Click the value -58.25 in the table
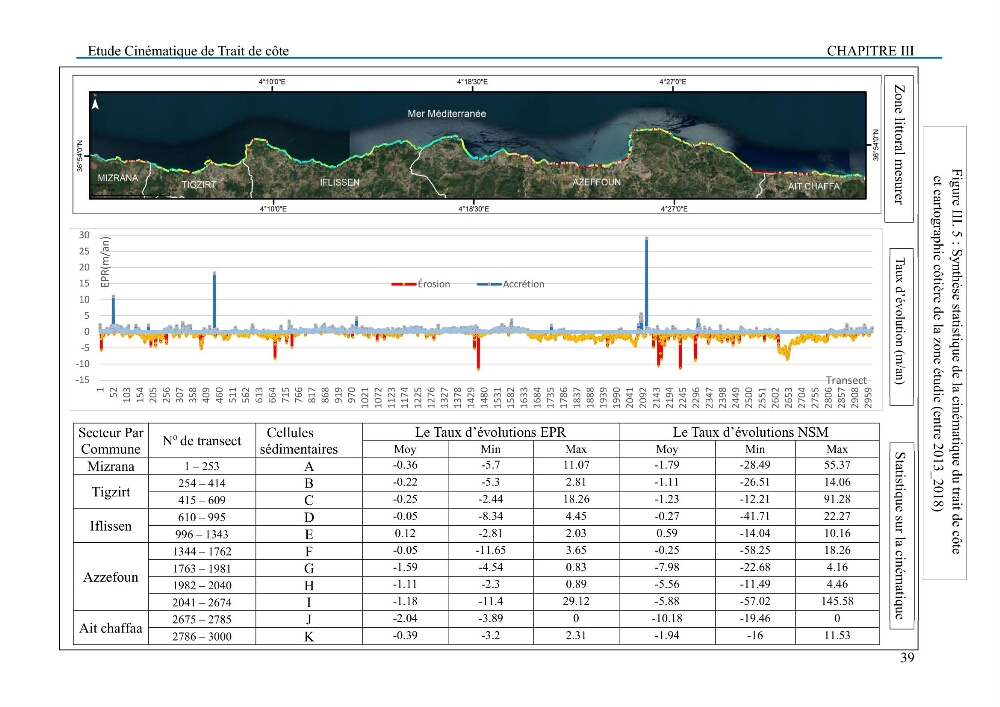 click(755, 550)
